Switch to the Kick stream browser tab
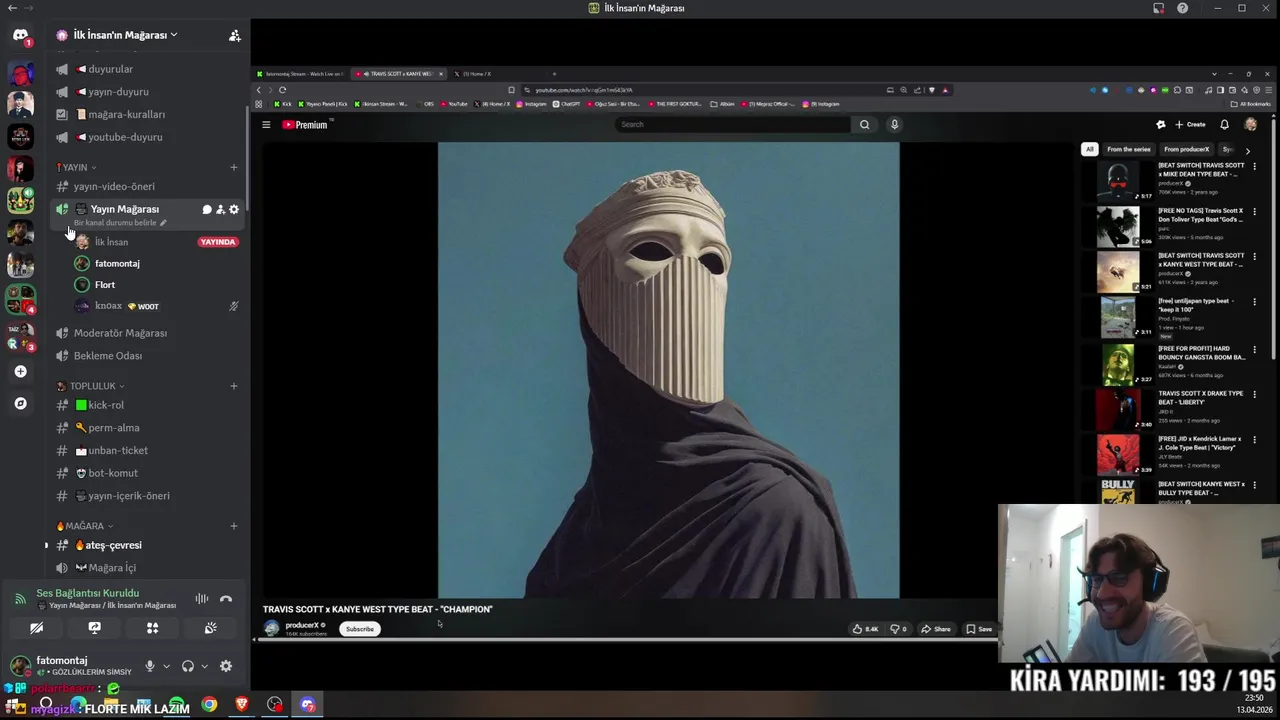 (299, 74)
